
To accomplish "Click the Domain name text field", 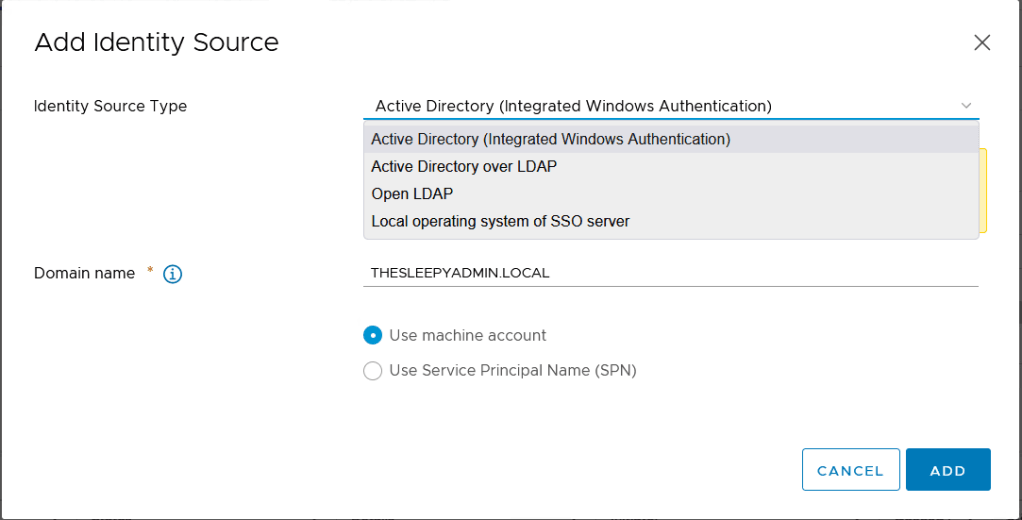I will [x=670, y=273].
